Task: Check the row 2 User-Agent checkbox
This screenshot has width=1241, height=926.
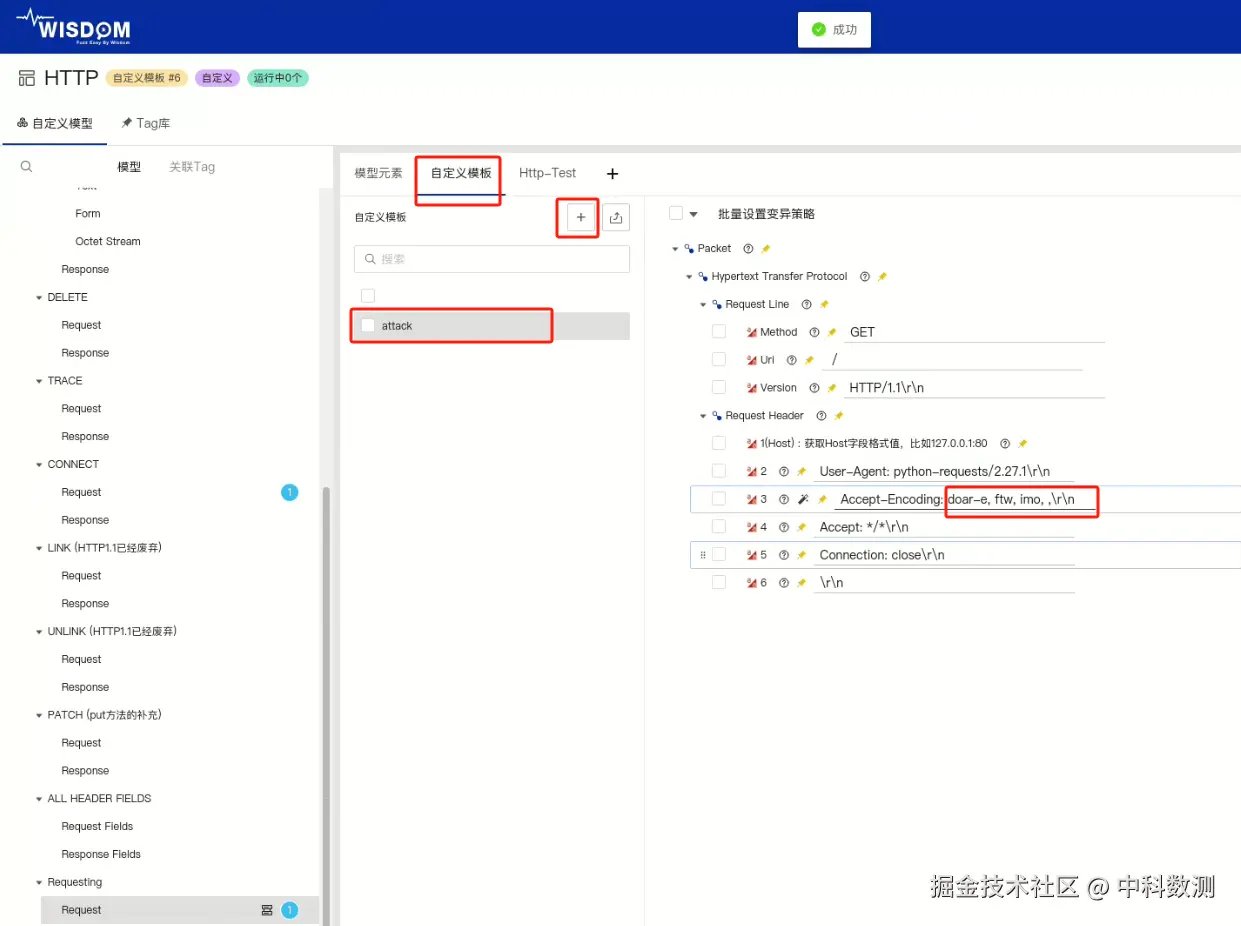Action: coord(719,470)
